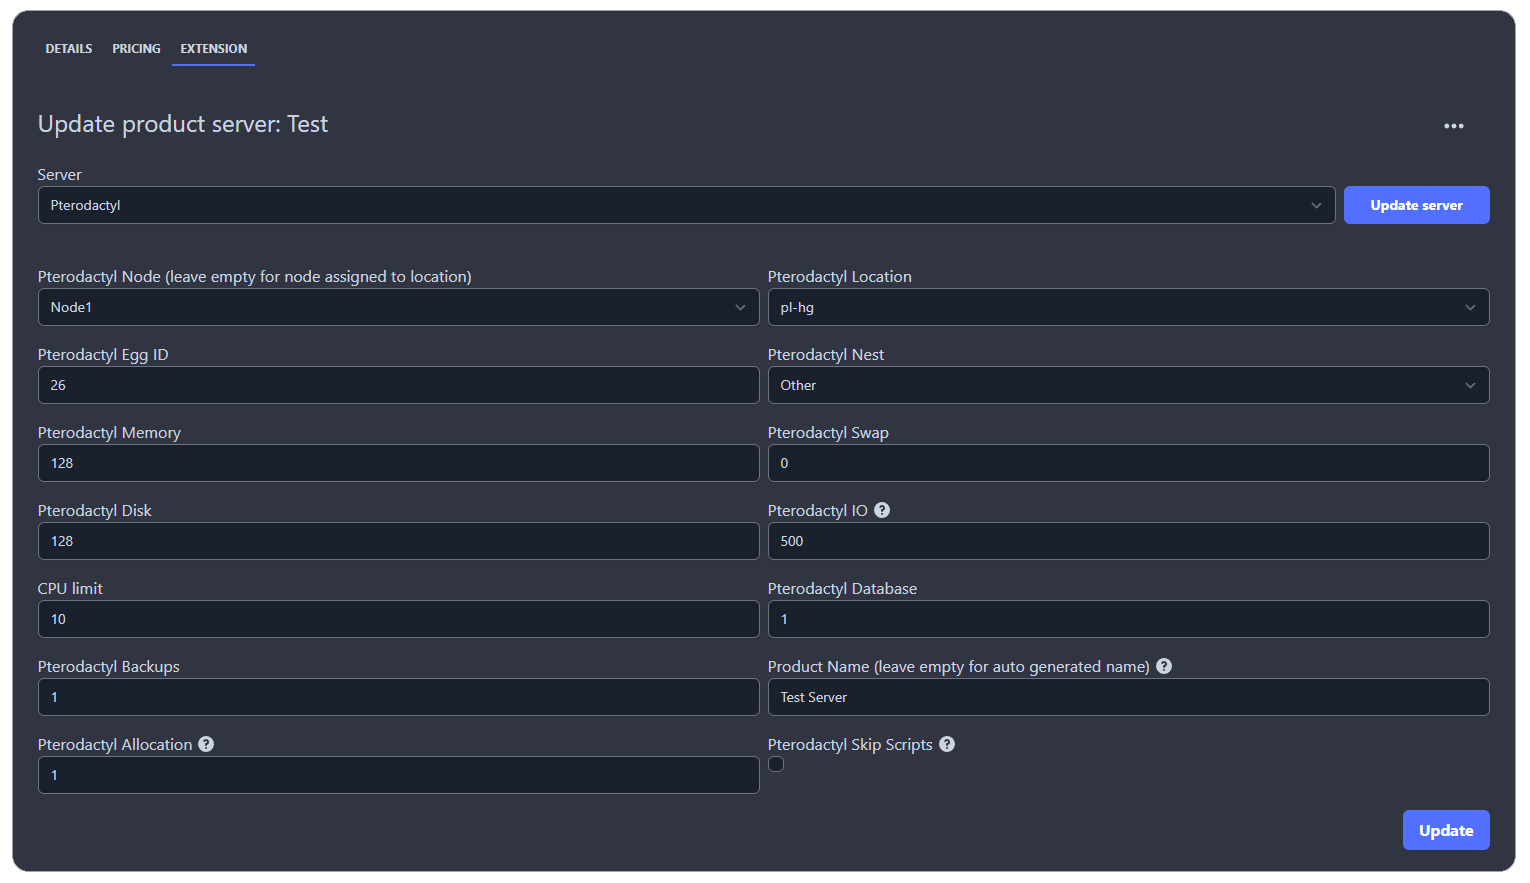The height and width of the screenshot is (883, 1530).
Task: Open the Pterodactyl Location dropdown
Action: coord(1128,307)
